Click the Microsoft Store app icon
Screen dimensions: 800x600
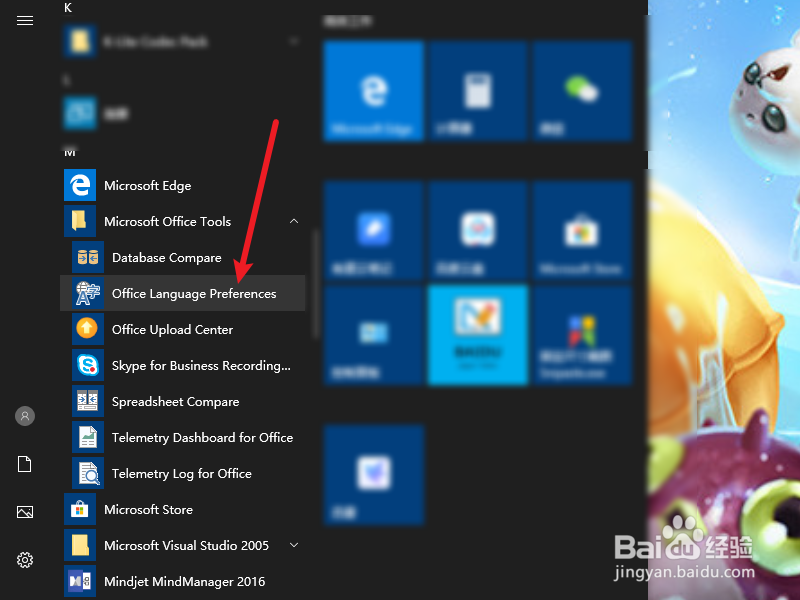point(80,509)
